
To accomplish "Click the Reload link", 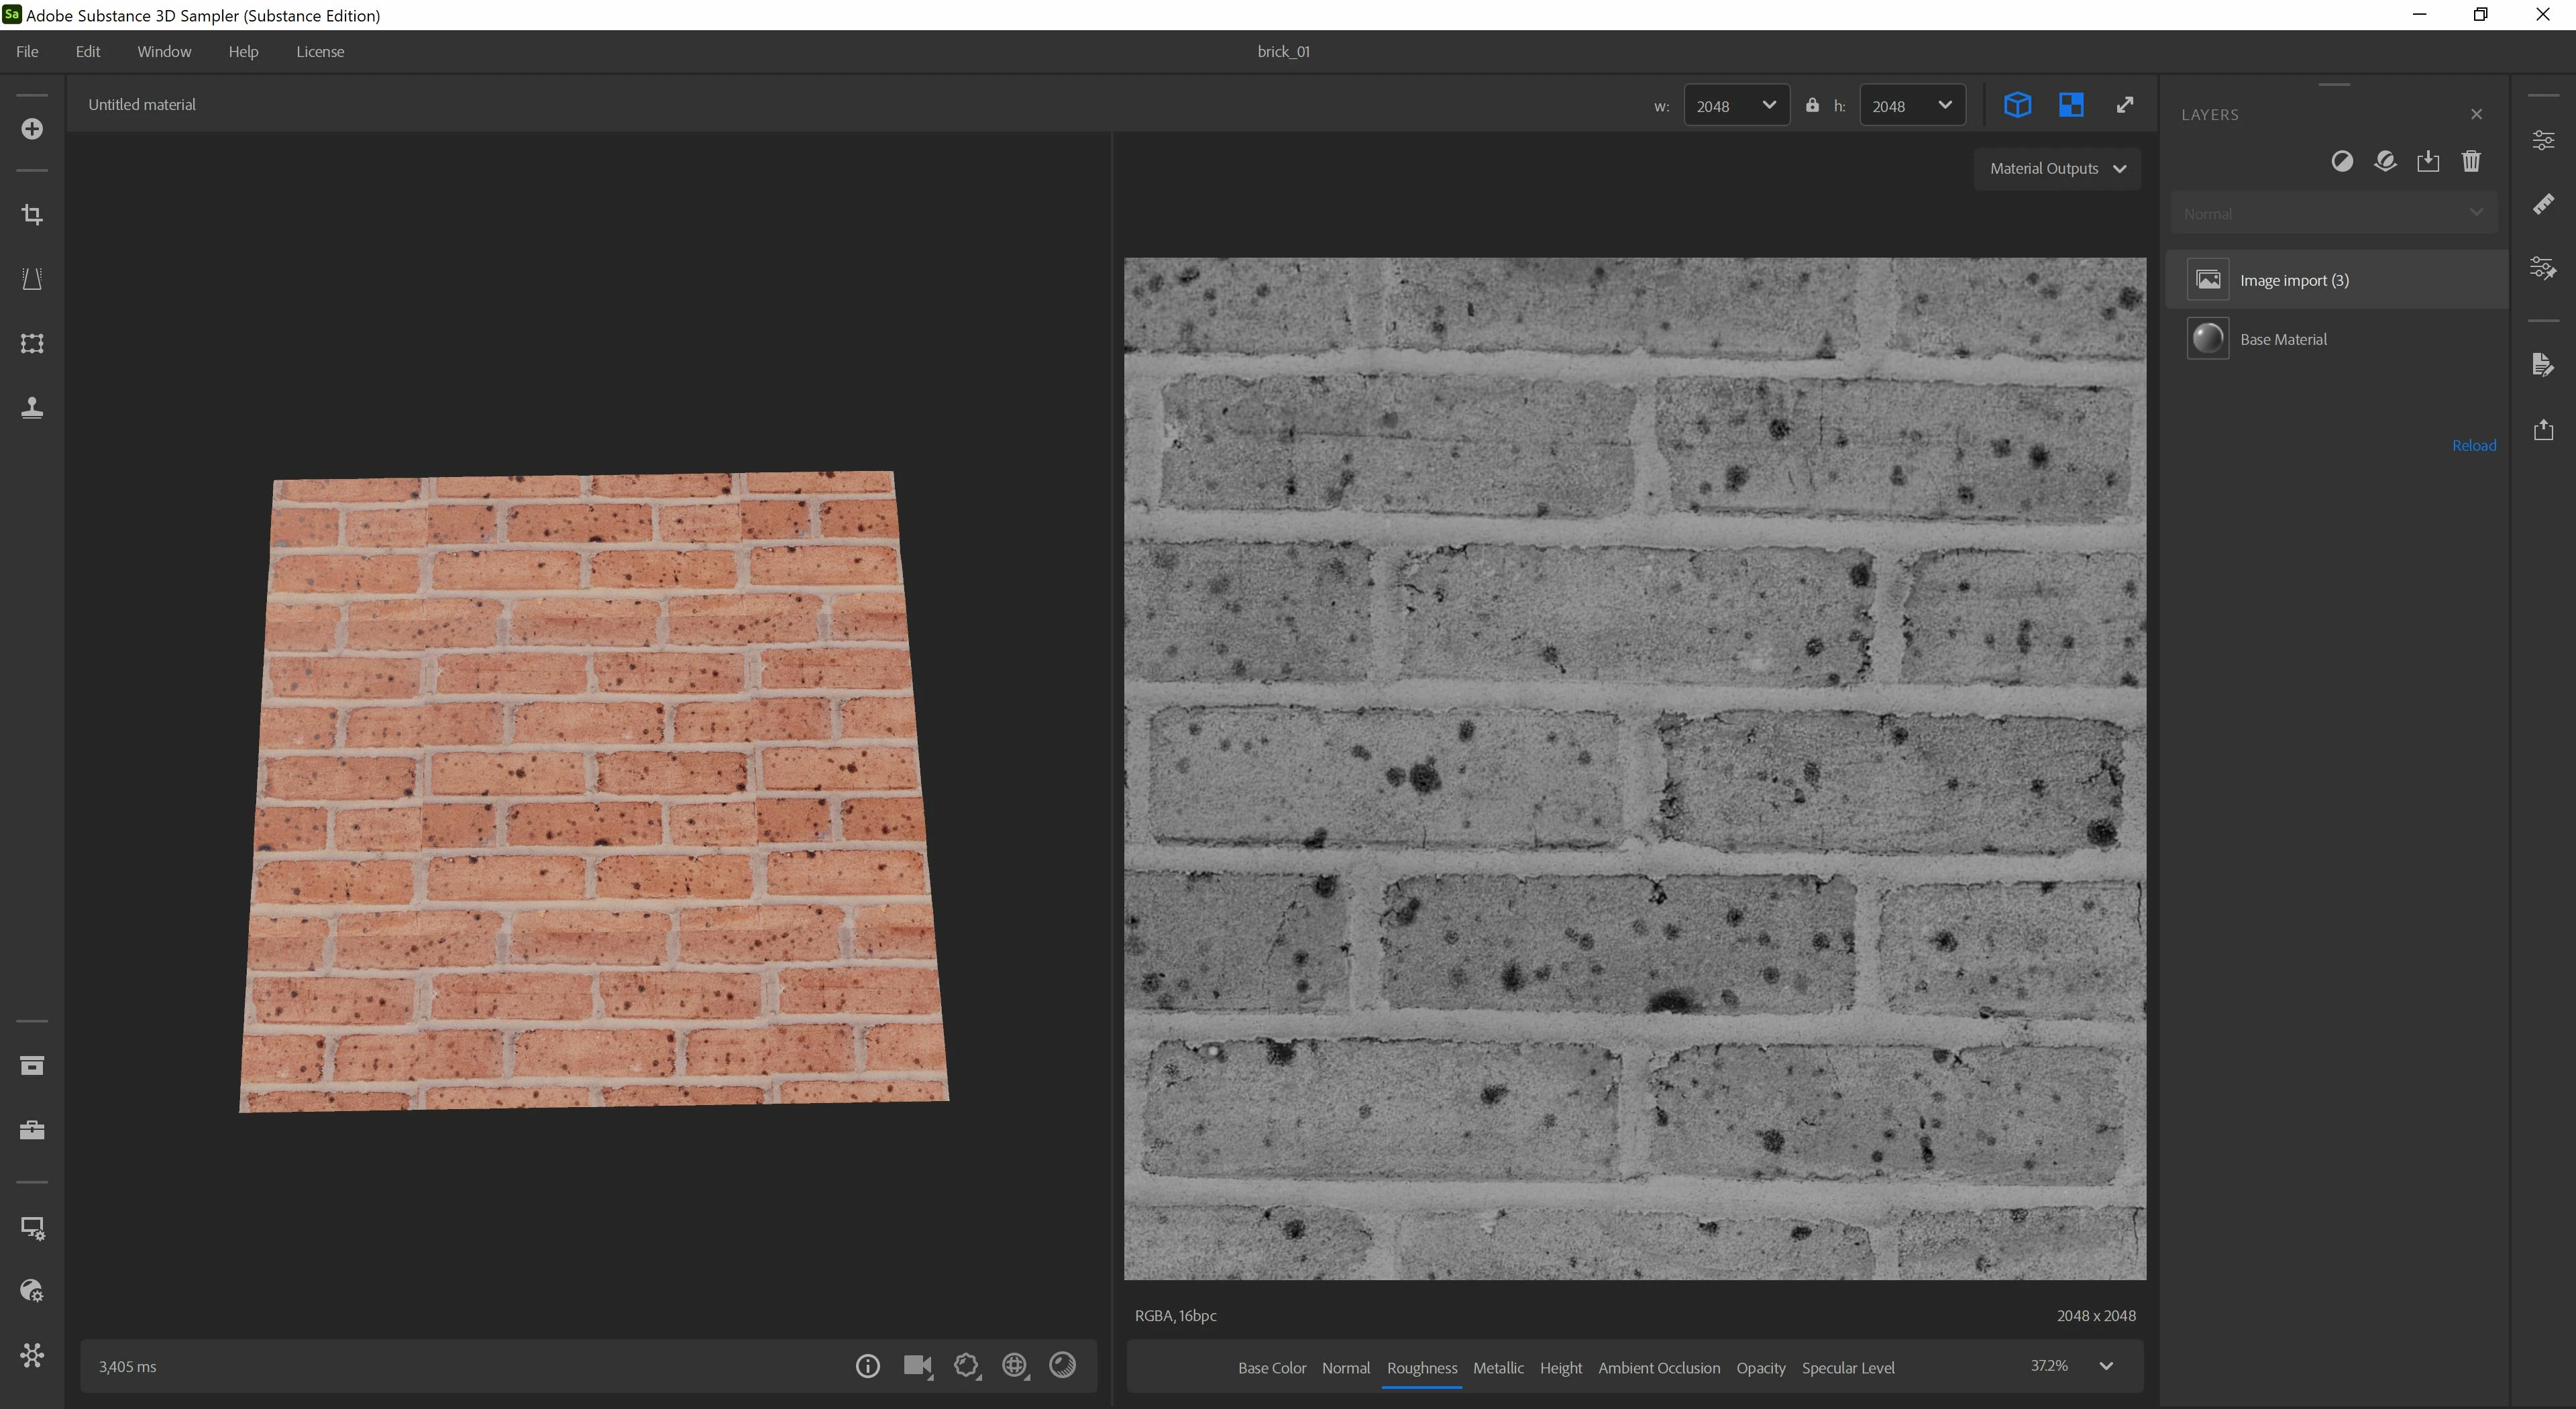I will (2473, 446).
